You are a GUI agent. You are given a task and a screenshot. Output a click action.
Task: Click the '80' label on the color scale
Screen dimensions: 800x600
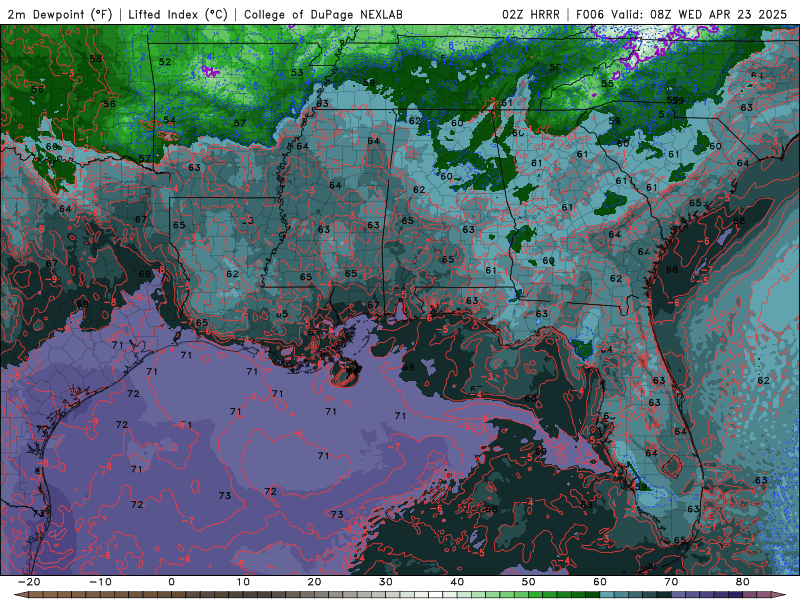pos(743,582)
